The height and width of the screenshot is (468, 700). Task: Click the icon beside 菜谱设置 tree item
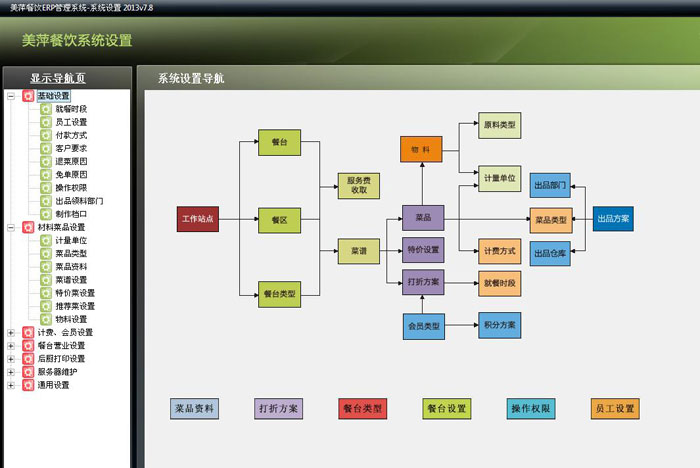[x=46, y=280]
